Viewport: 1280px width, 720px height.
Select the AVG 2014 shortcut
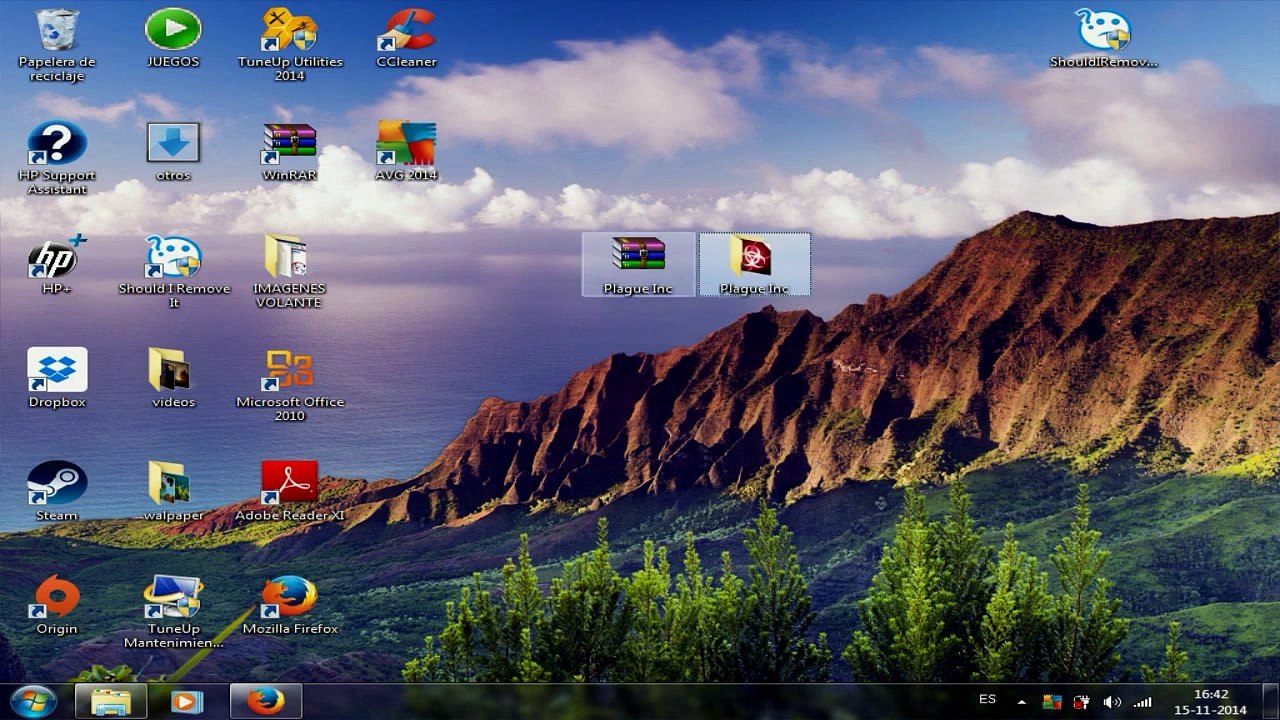(406, 152)
